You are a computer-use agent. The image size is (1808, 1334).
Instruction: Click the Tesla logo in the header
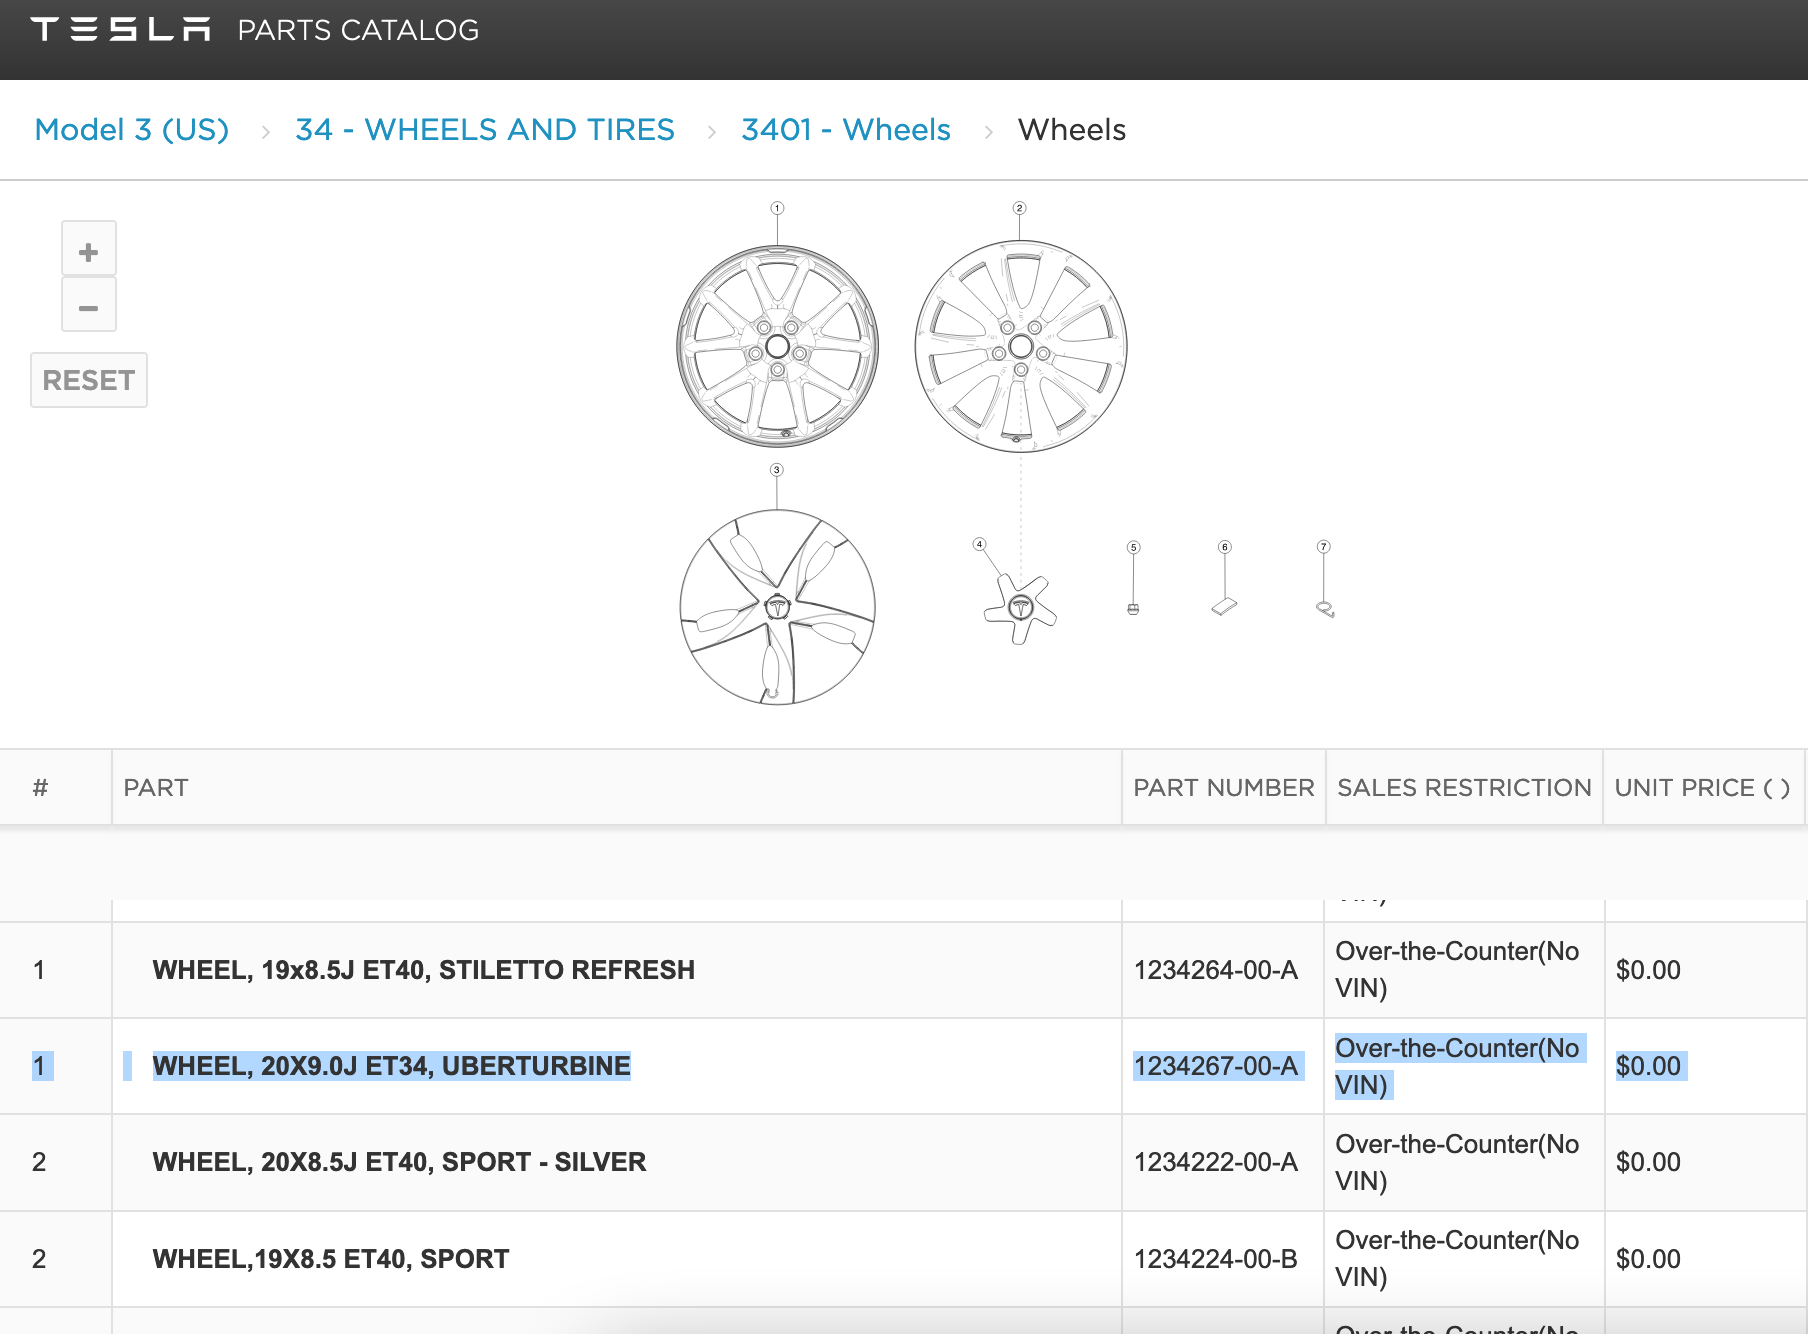120,29
